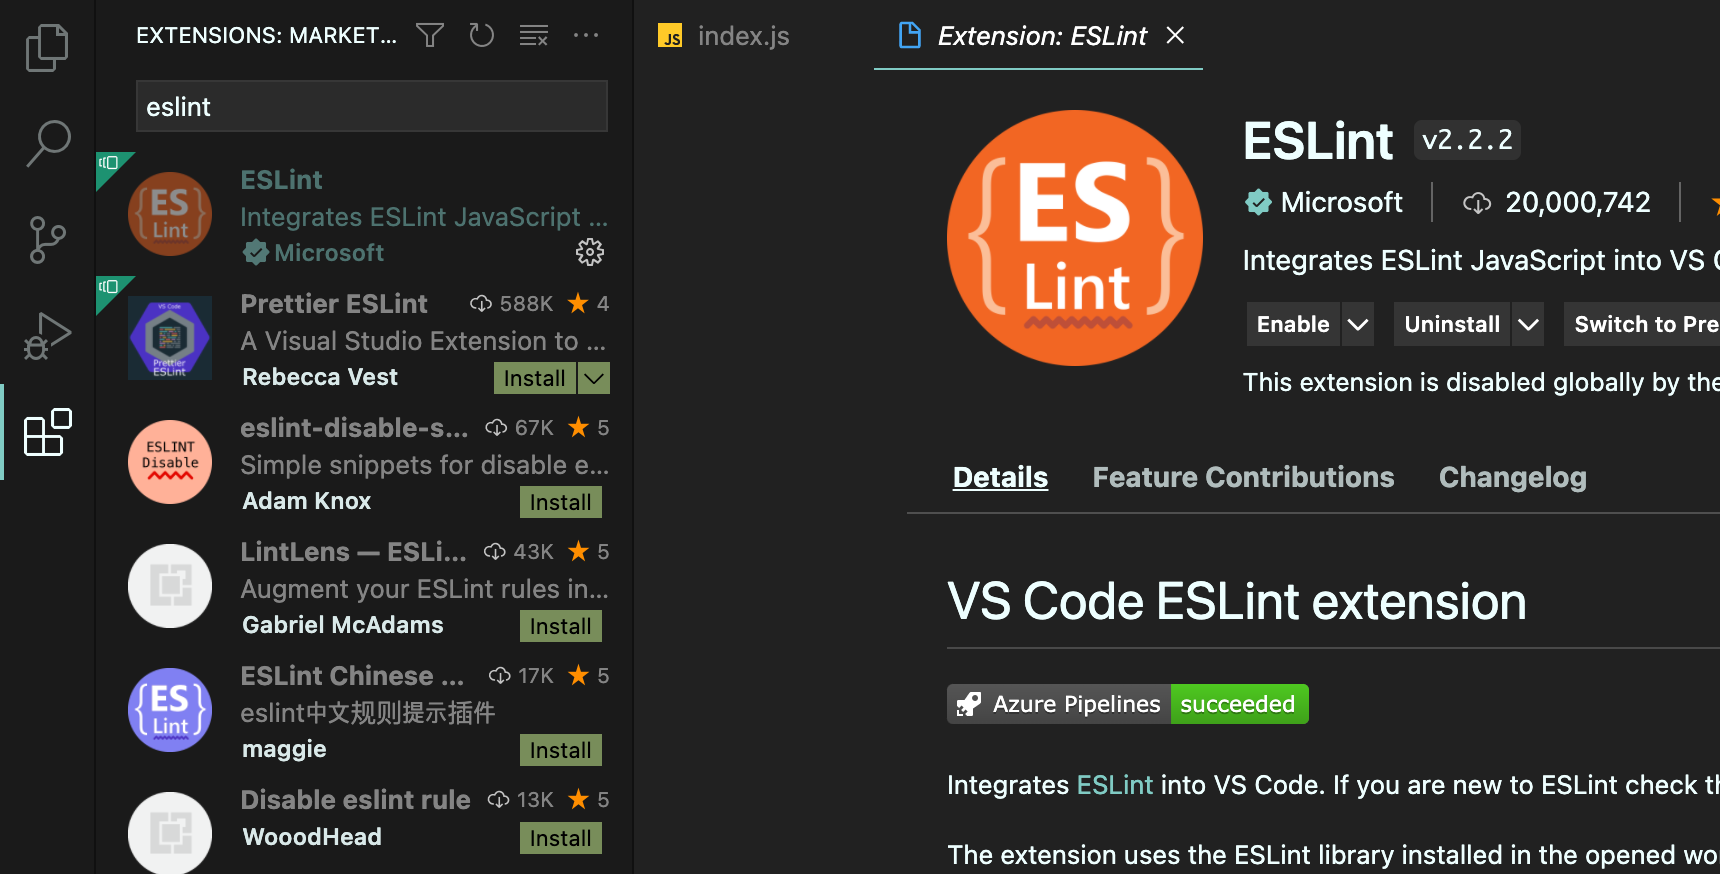The height and width of the screenshot is (874, 1720).
Task: Click eslint-disable-snippets extension icon
Action: (170, 462)
